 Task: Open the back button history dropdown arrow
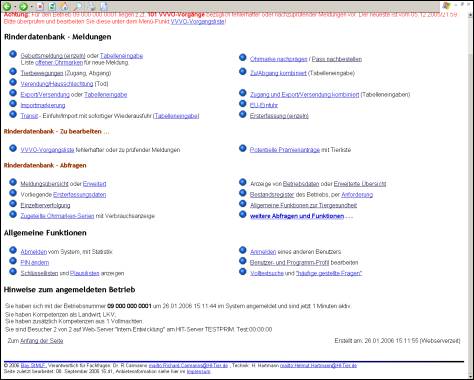click(x=15, y=7)
